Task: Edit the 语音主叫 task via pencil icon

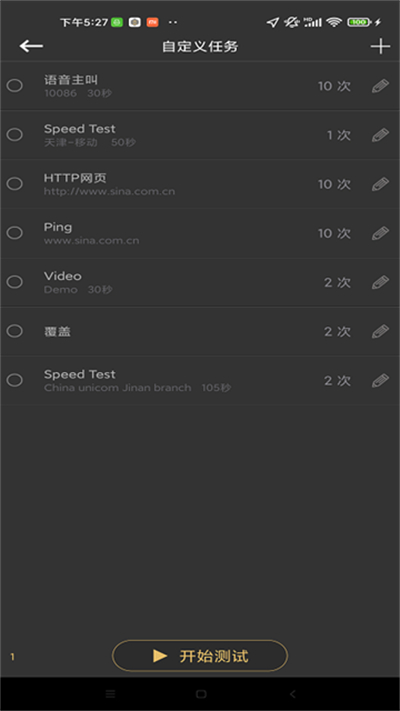Action: 380,86
